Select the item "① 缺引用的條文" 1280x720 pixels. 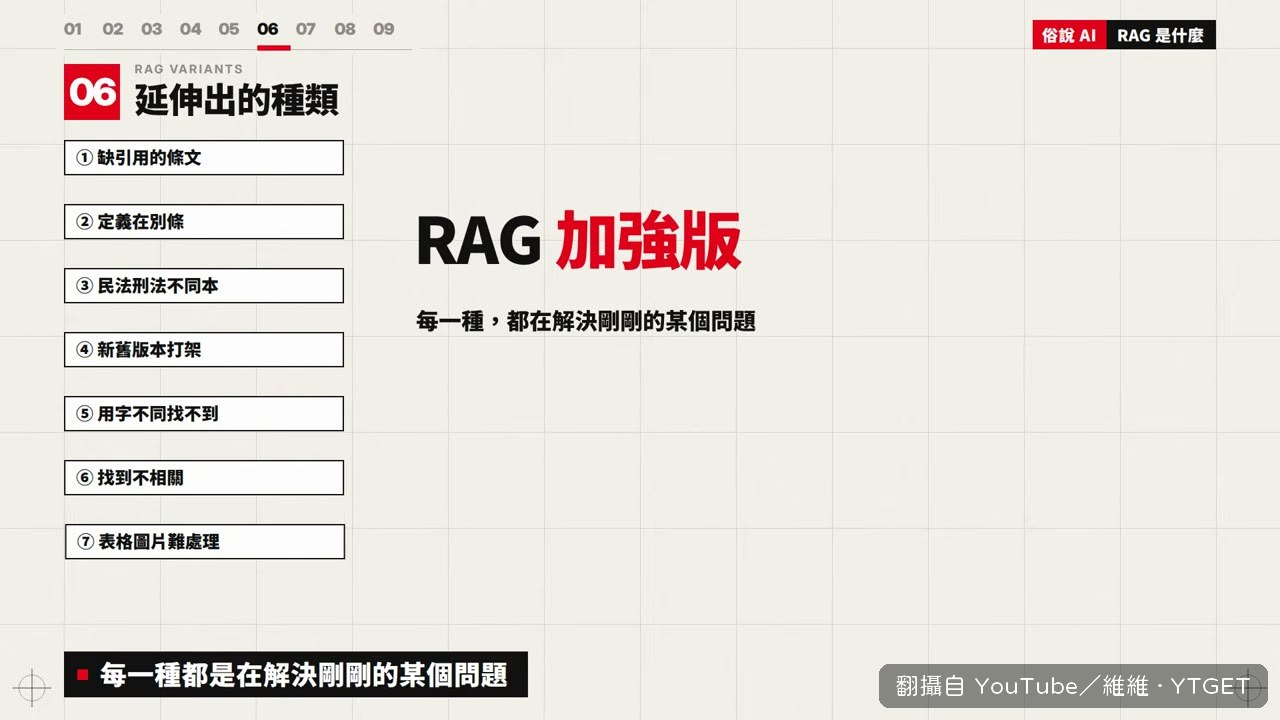click(x=204, y=158)
